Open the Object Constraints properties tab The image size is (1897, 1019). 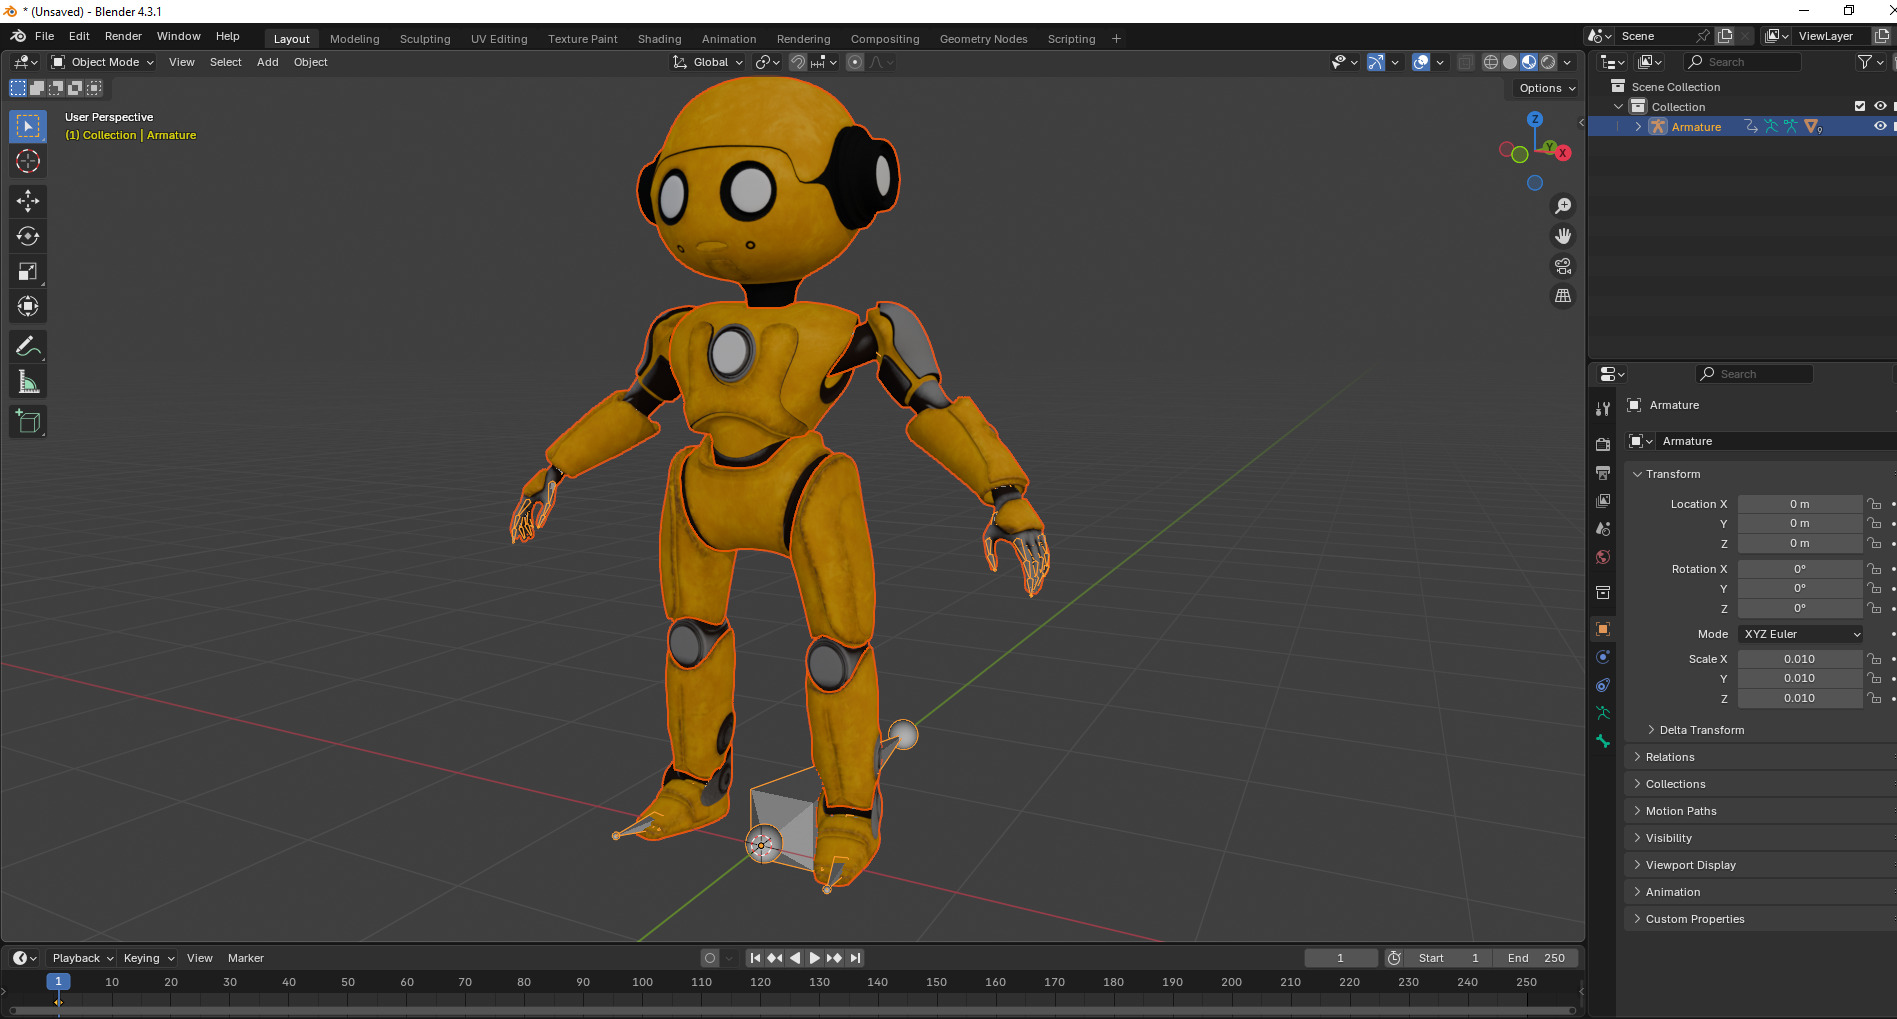click(x=1603, y=685)
